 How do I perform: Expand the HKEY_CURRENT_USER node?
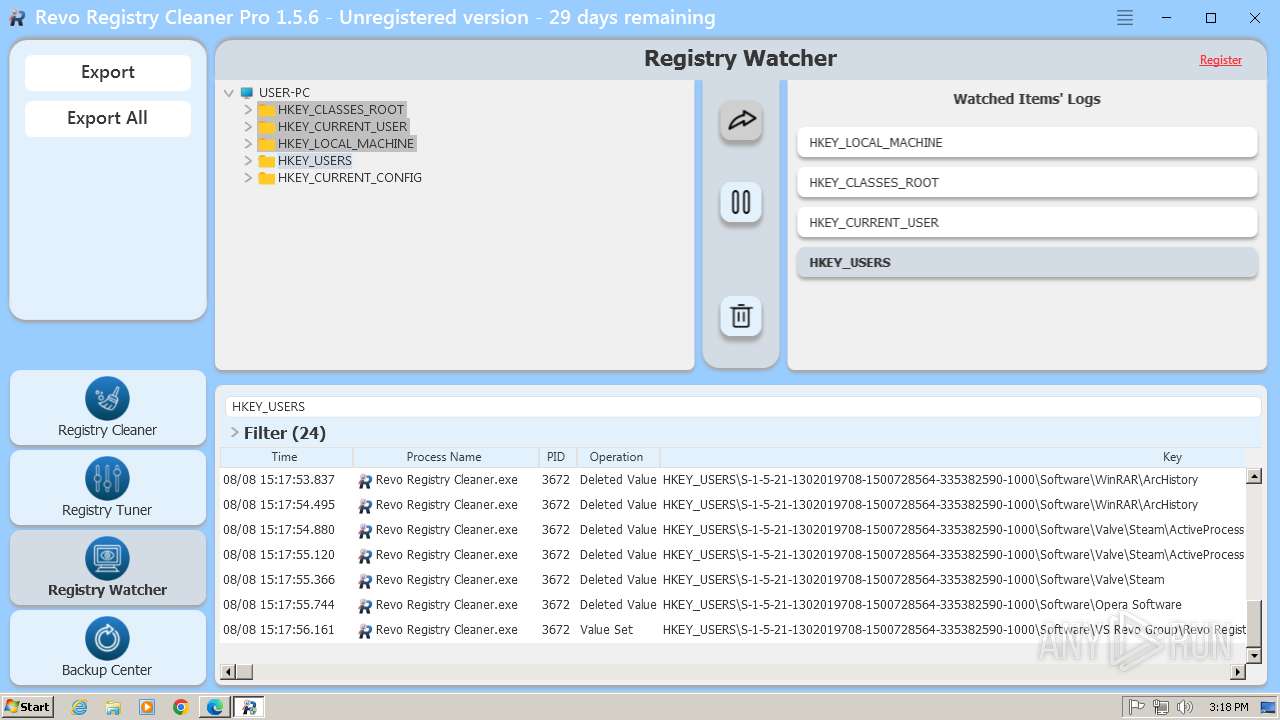click(x=248, y=127)
